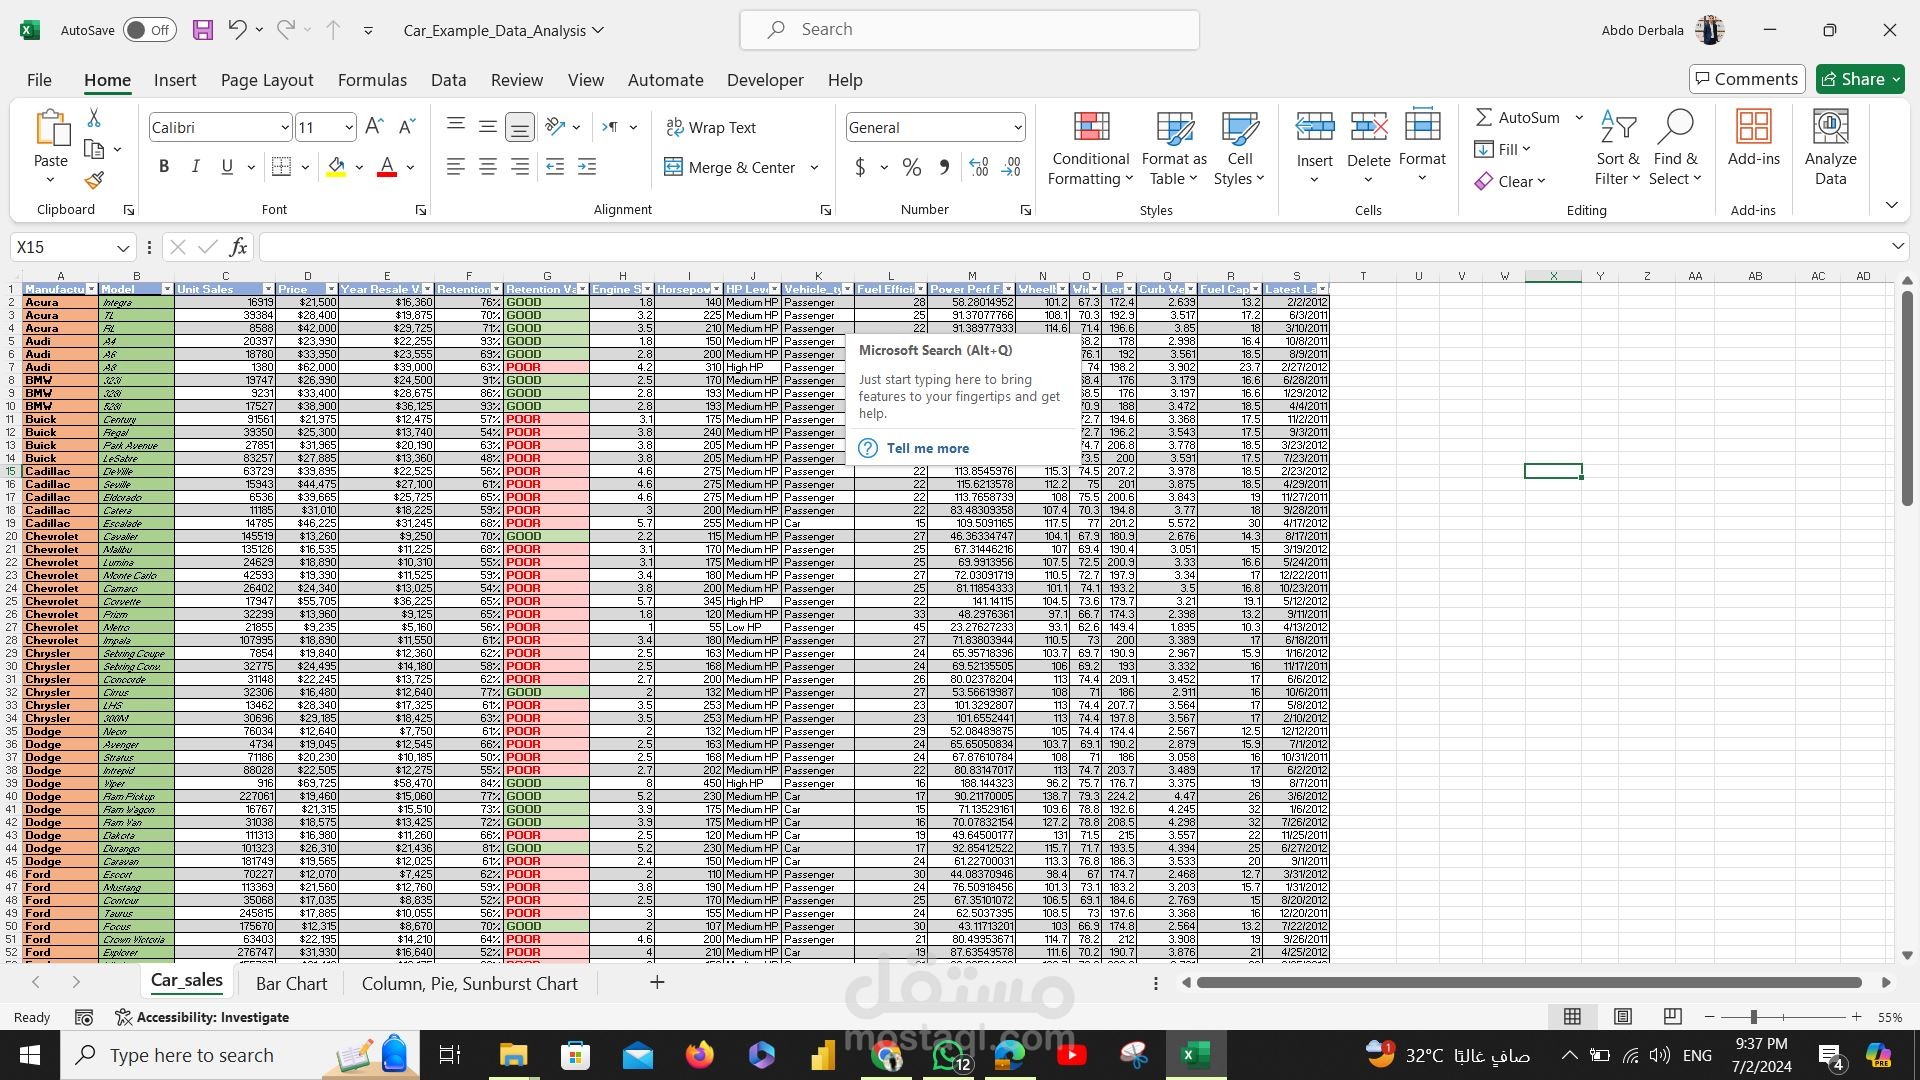Toggle Bold formatting

[x=164, y=167]
